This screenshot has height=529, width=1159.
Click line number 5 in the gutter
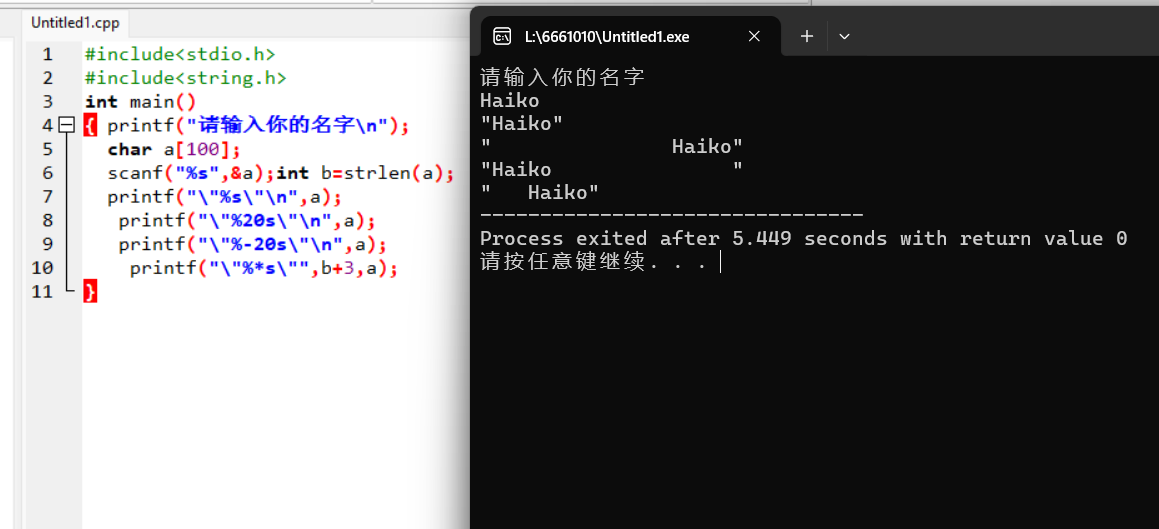click(x=47, y=149)
